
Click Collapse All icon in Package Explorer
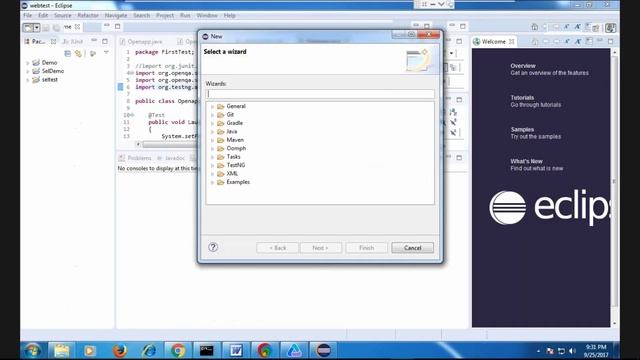click(68, 53)
